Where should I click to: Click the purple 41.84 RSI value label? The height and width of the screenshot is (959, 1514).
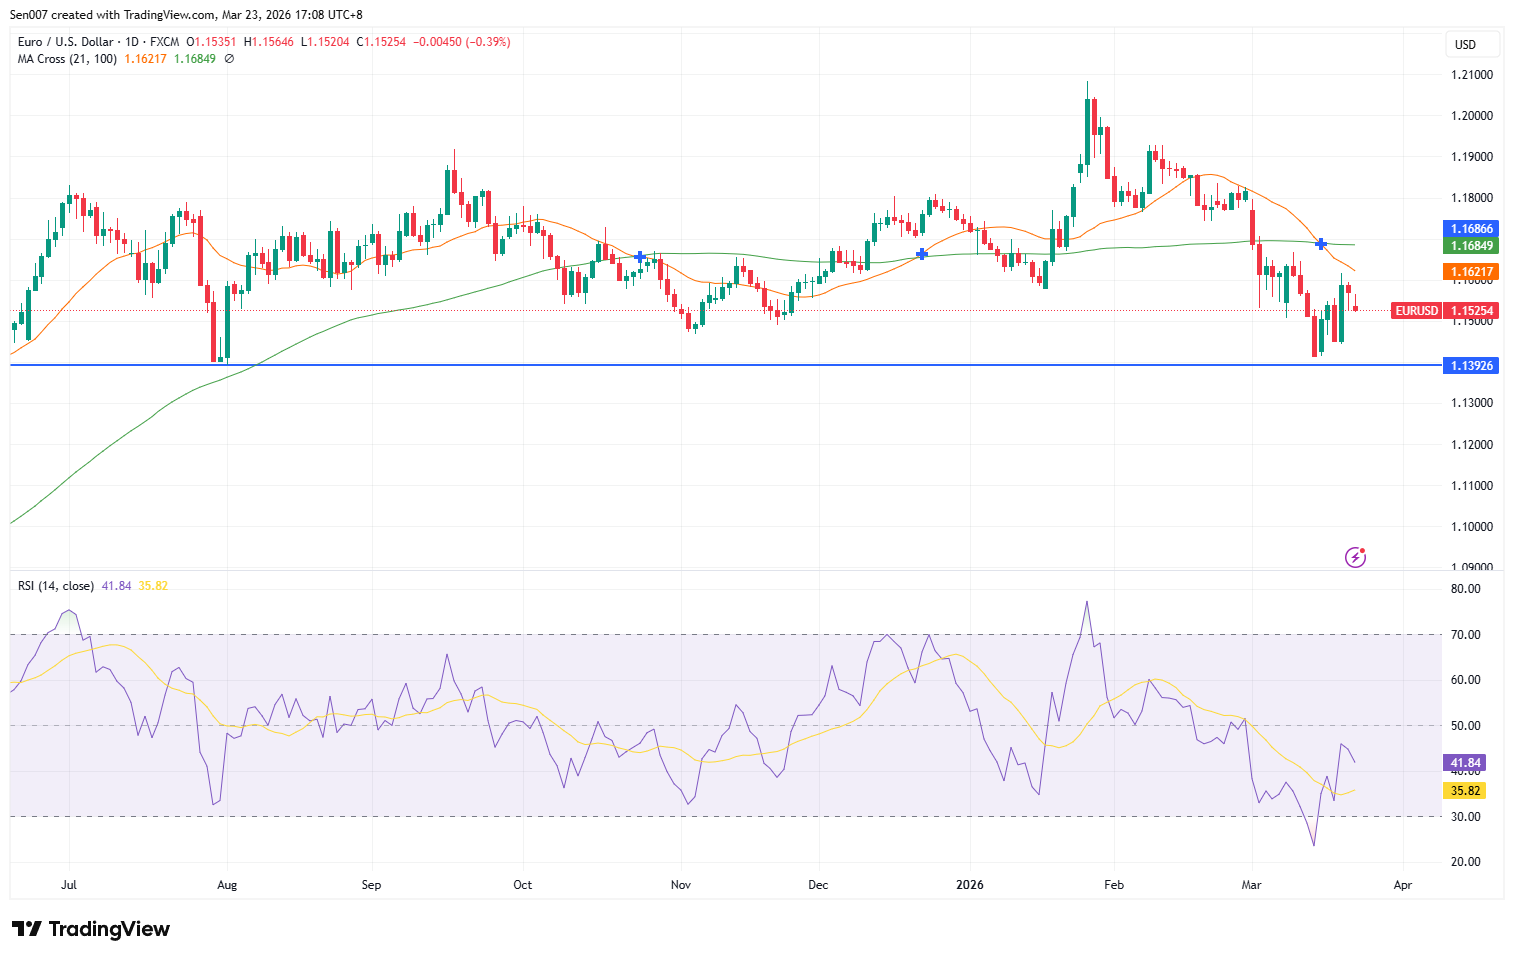[1465, 763]
